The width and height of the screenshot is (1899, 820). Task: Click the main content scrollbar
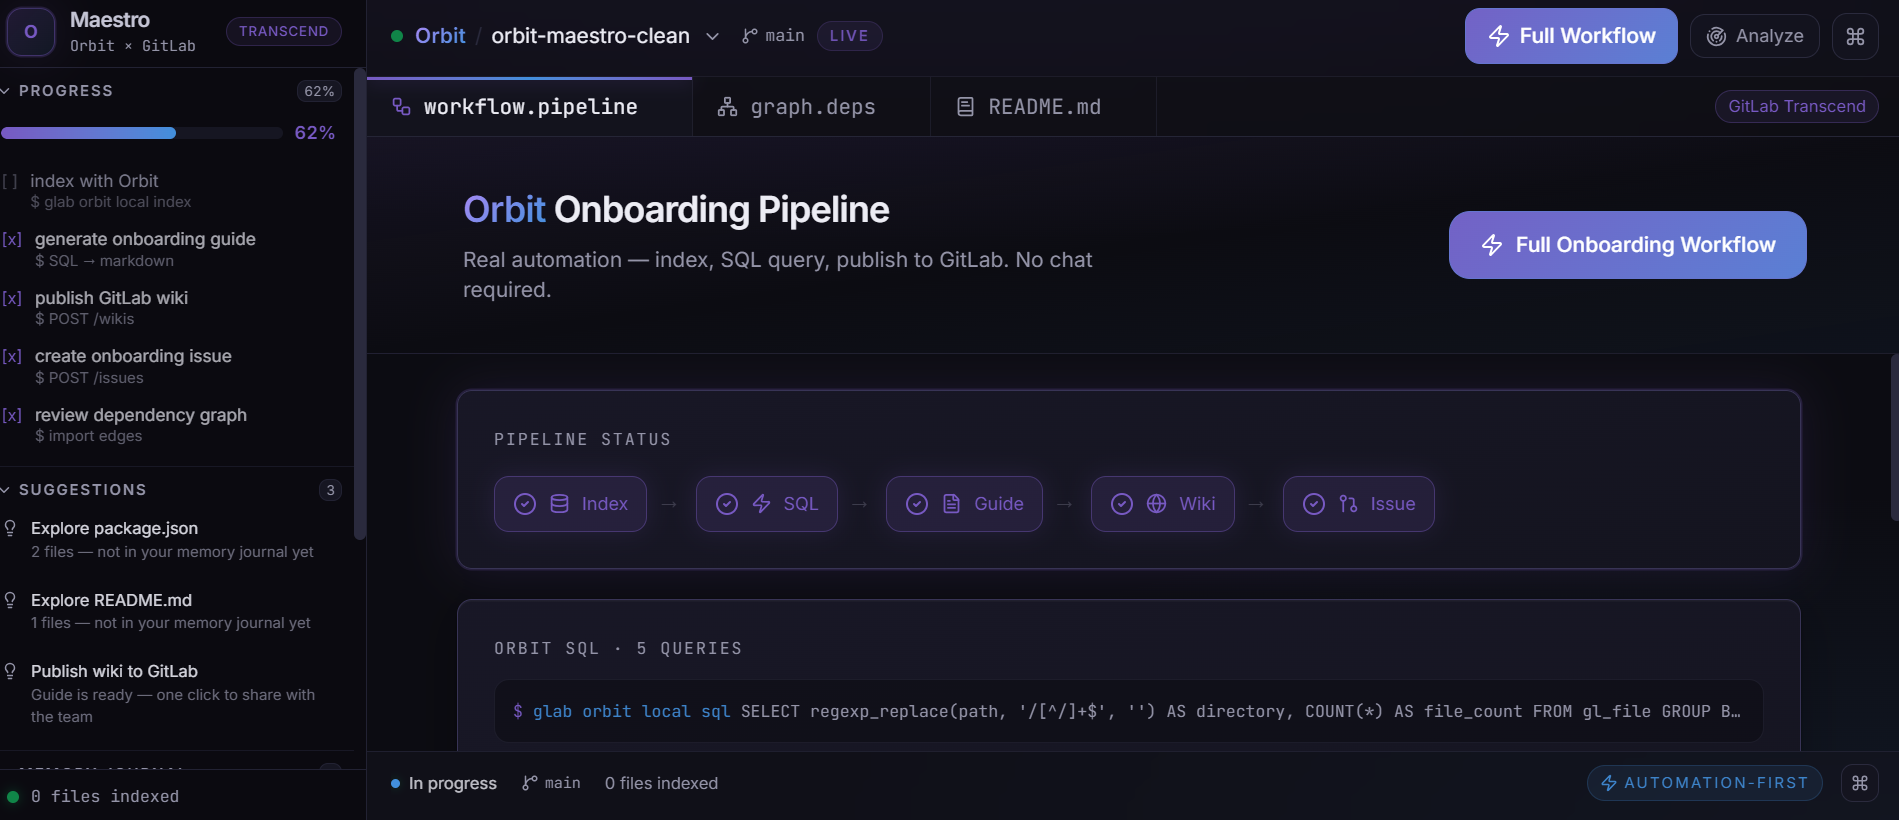pos(1894,437)
